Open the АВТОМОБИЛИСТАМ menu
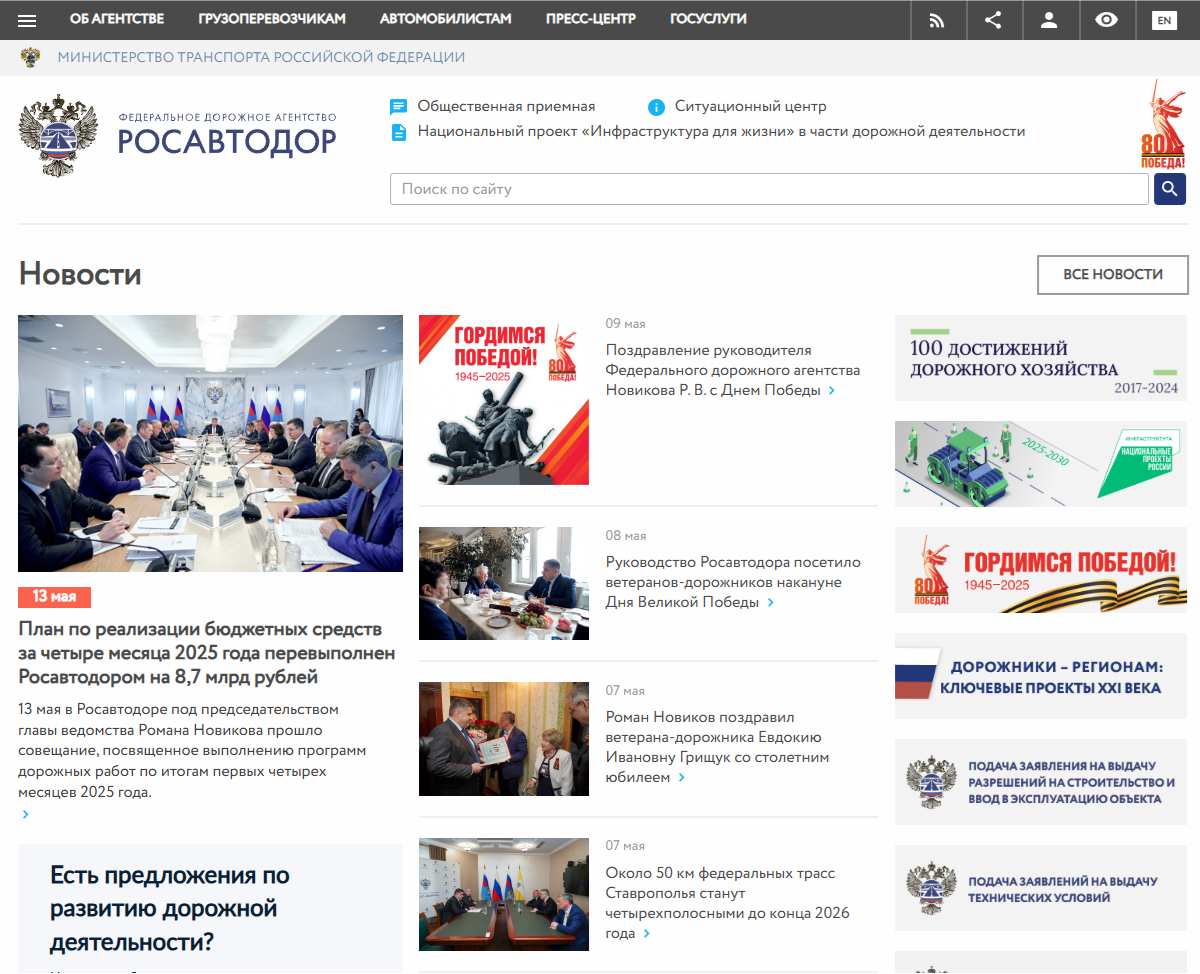 coord(446,19)
